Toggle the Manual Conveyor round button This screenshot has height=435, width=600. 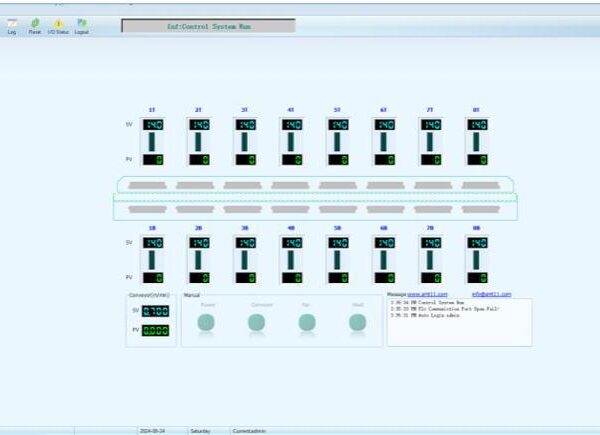(256, 323)
